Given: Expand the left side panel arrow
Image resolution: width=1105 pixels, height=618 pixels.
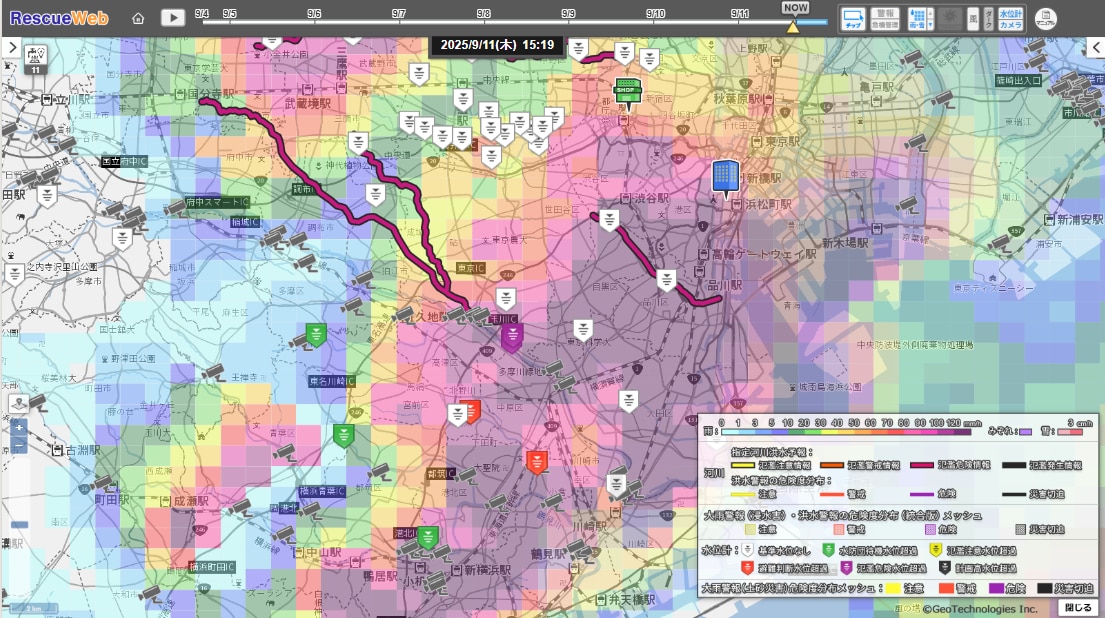Looking at the screenshot, I should 10,47.
